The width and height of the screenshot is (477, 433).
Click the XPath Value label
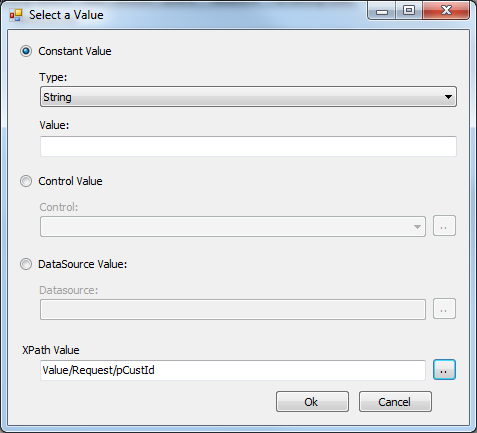tap(51, 350)
